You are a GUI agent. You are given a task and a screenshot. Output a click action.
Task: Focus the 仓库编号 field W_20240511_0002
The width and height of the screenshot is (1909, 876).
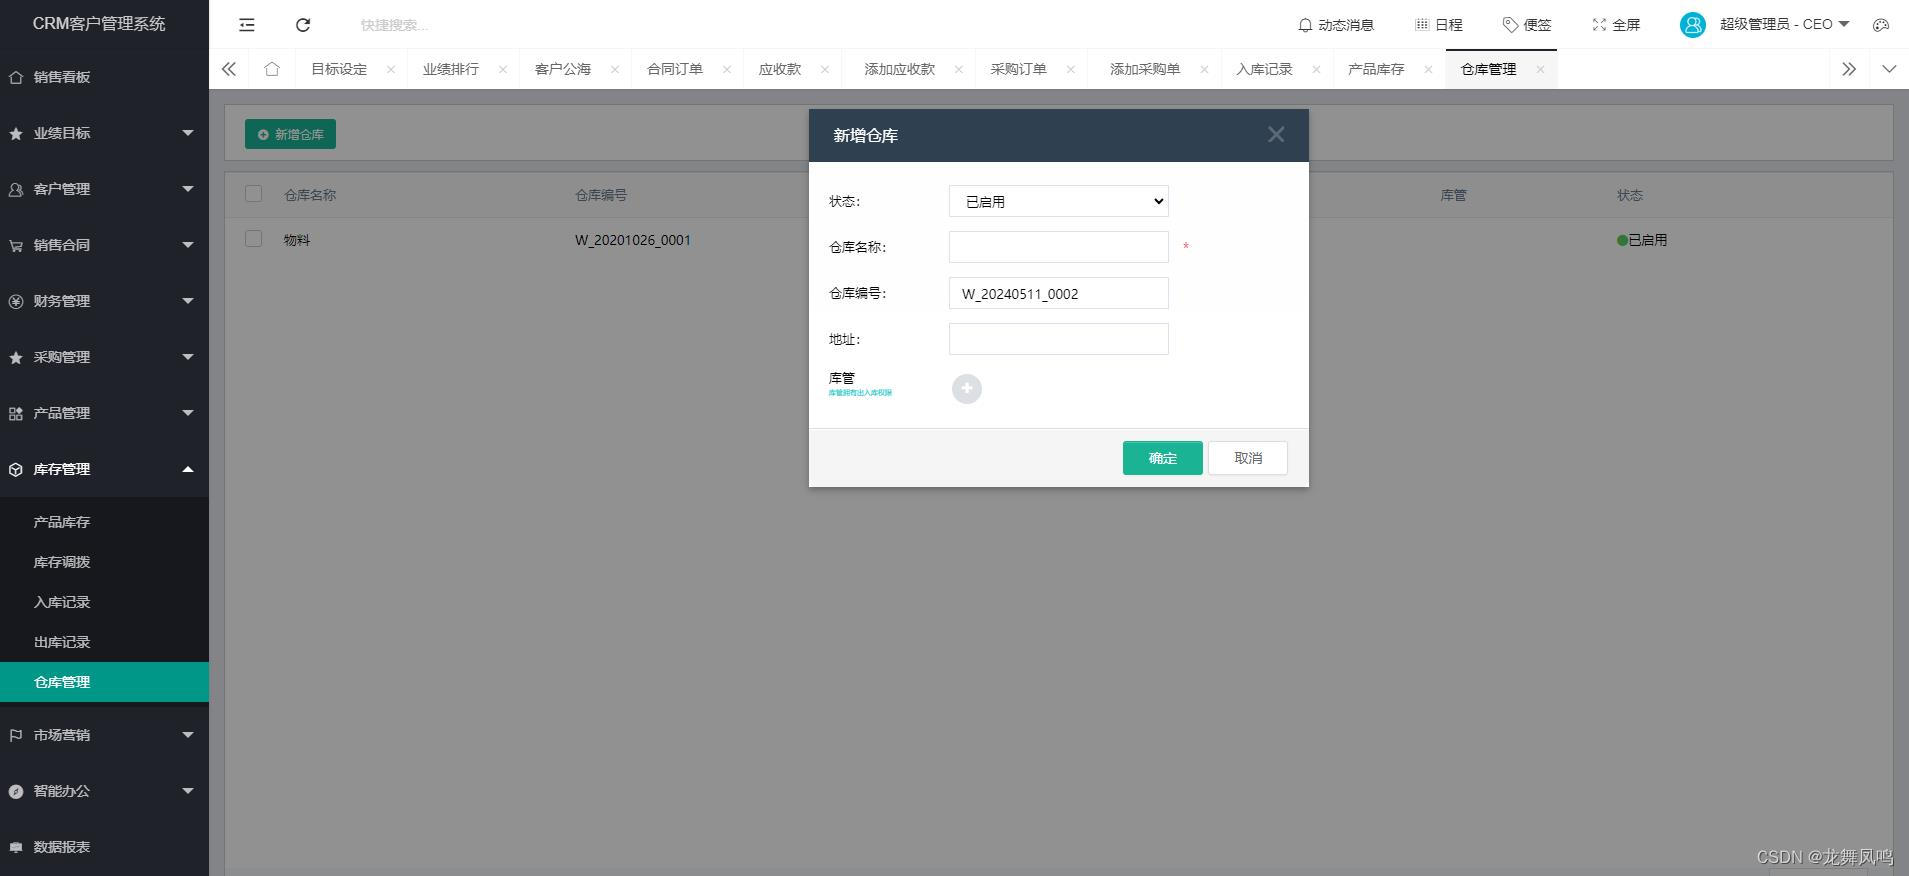click(x=1059, y=293)
